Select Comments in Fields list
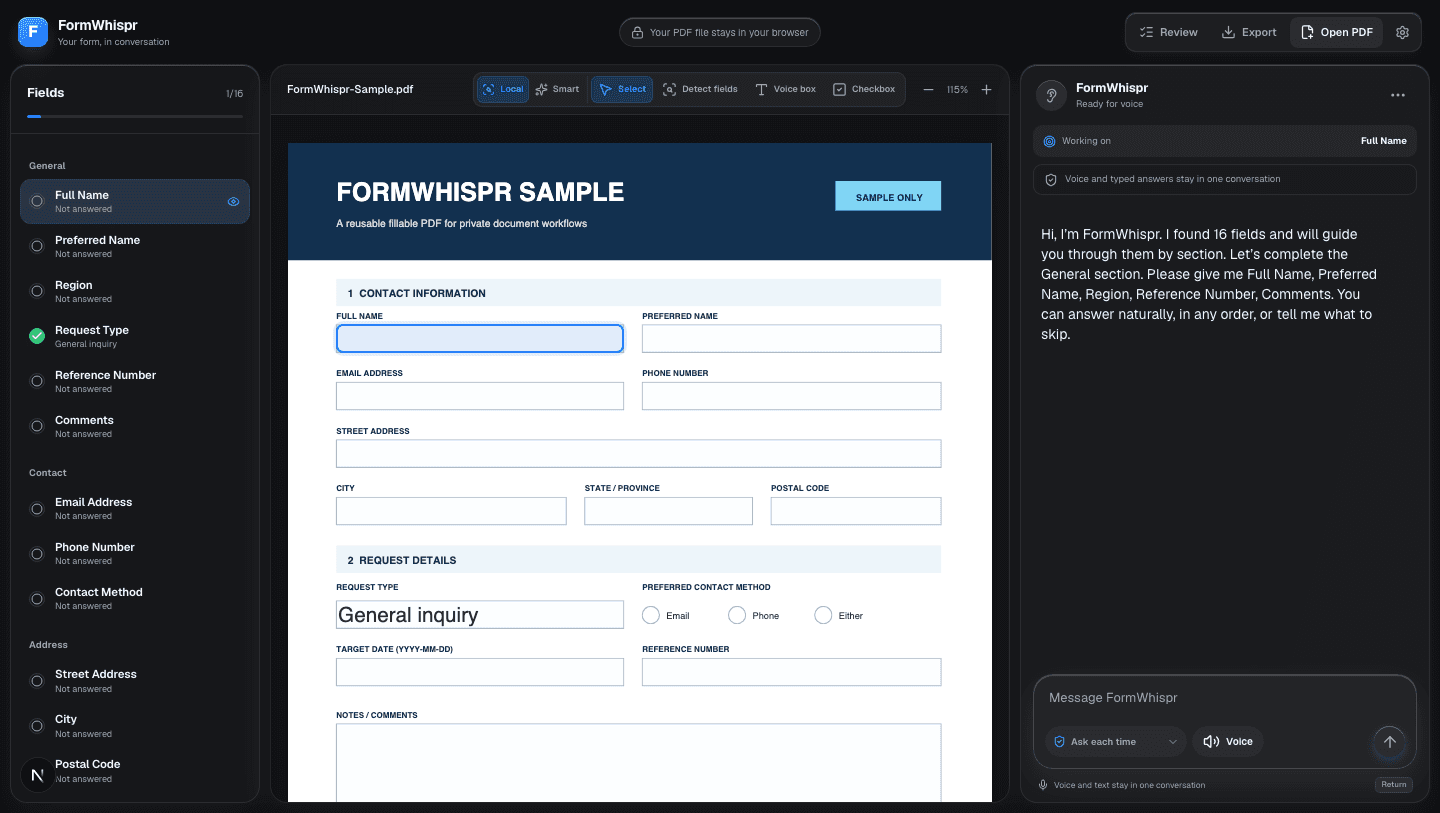The image size is (1440, 813). point(135,426)
